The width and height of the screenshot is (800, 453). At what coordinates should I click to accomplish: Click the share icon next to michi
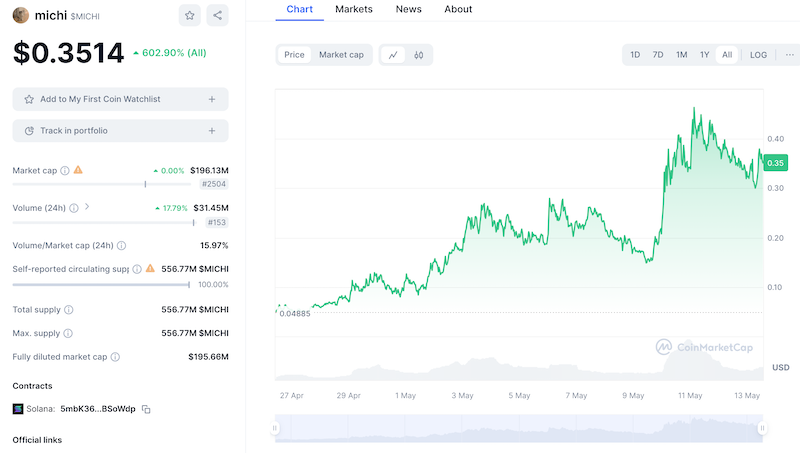[x=217, y=15]
